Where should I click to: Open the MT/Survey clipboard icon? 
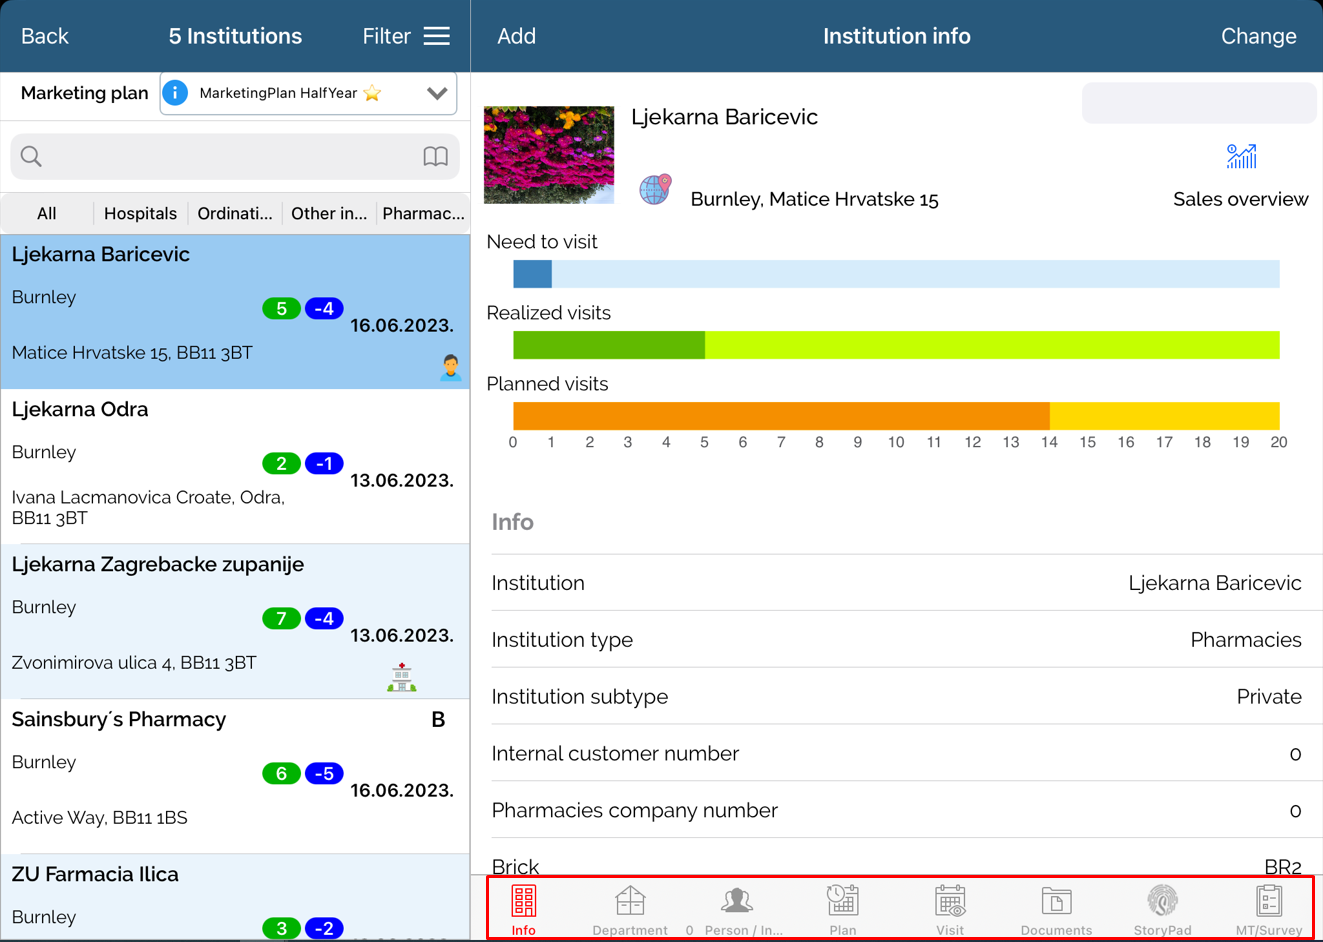[x=1268, y=902]
